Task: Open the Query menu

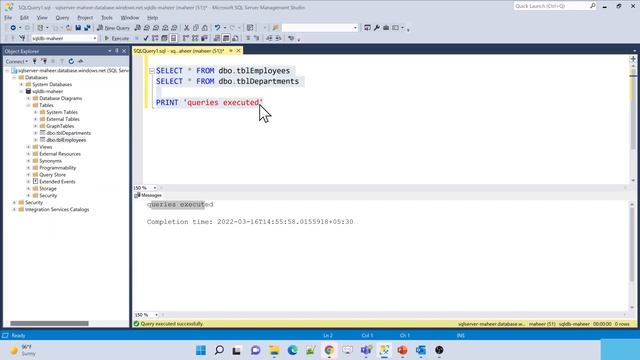Action: coord(62,18)
